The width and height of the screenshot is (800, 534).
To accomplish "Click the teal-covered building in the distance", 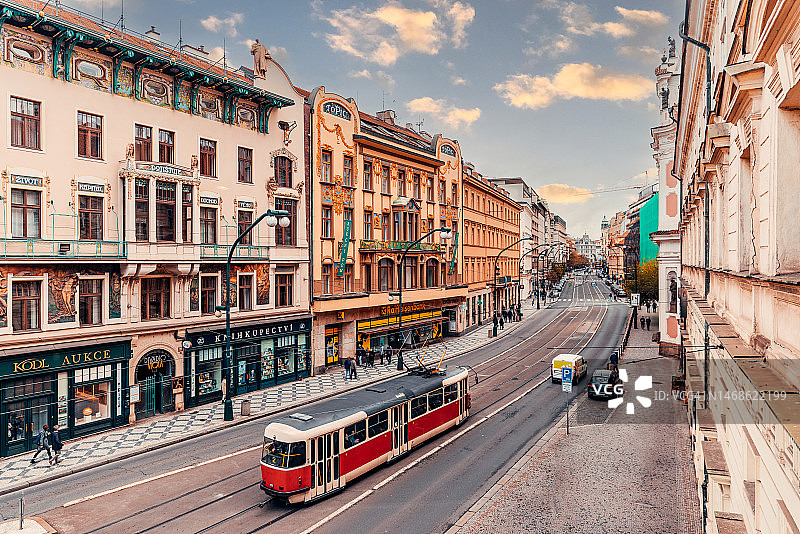I will [x=648, y=228].
